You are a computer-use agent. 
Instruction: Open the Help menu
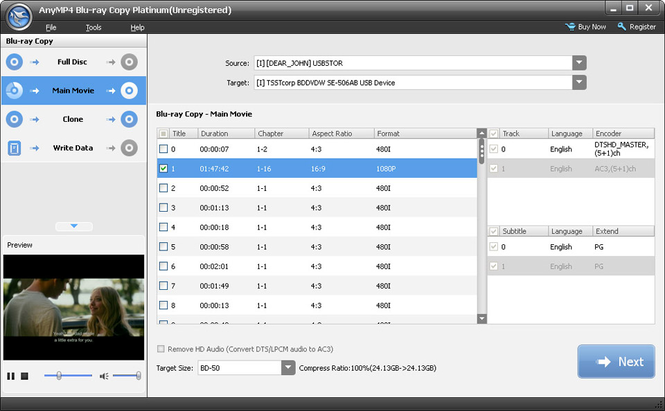tap(137, 28)
